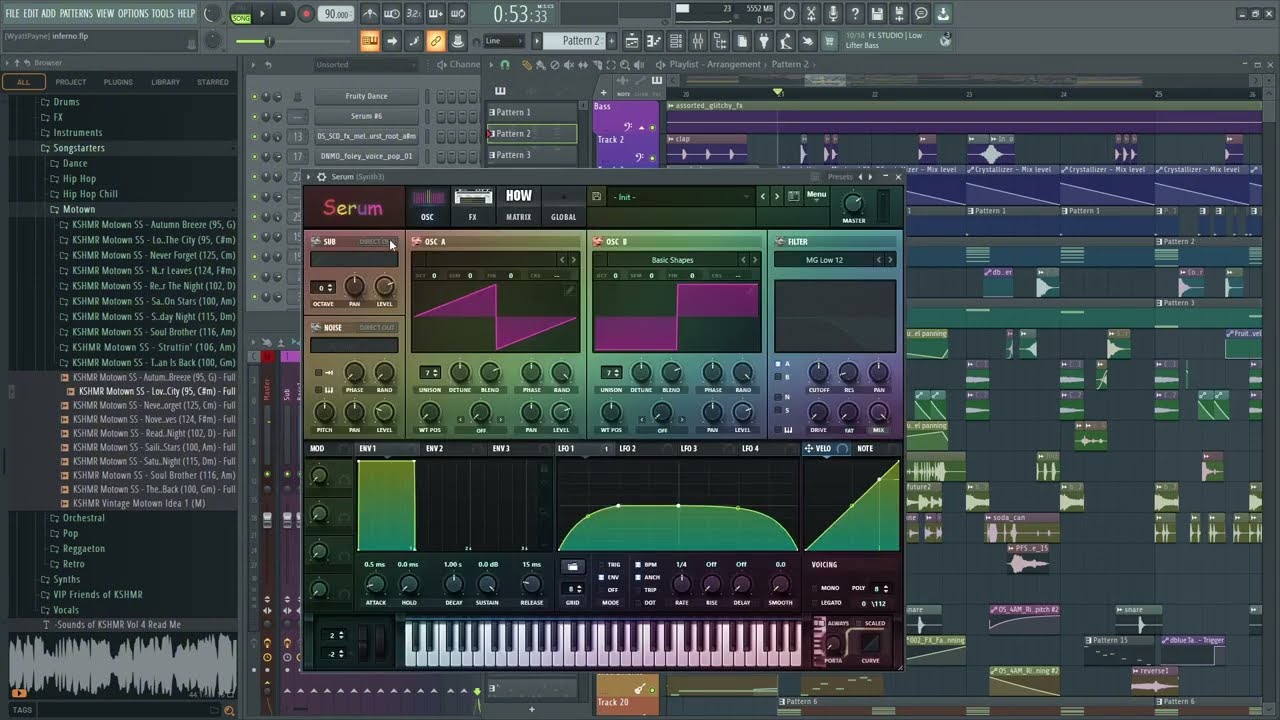The image size is (1280, 720).
Task: Open the Pattern 2 selector
Action: point(574,41)
